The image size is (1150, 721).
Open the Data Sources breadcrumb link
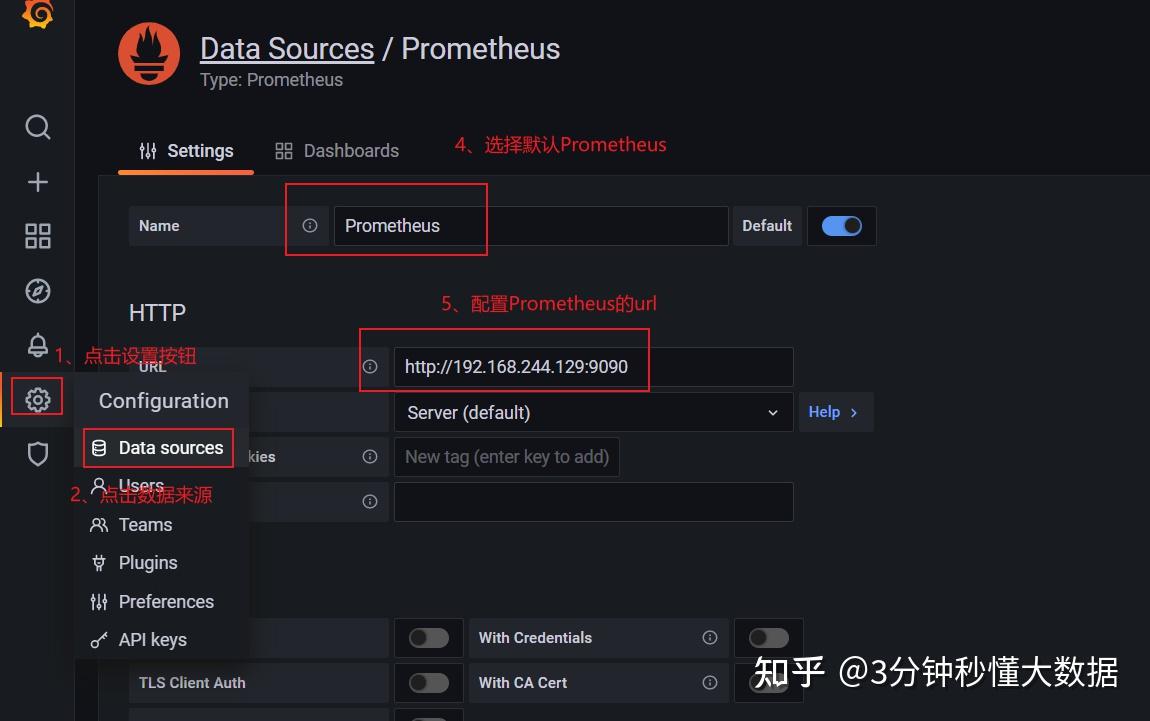pos(286,48)
